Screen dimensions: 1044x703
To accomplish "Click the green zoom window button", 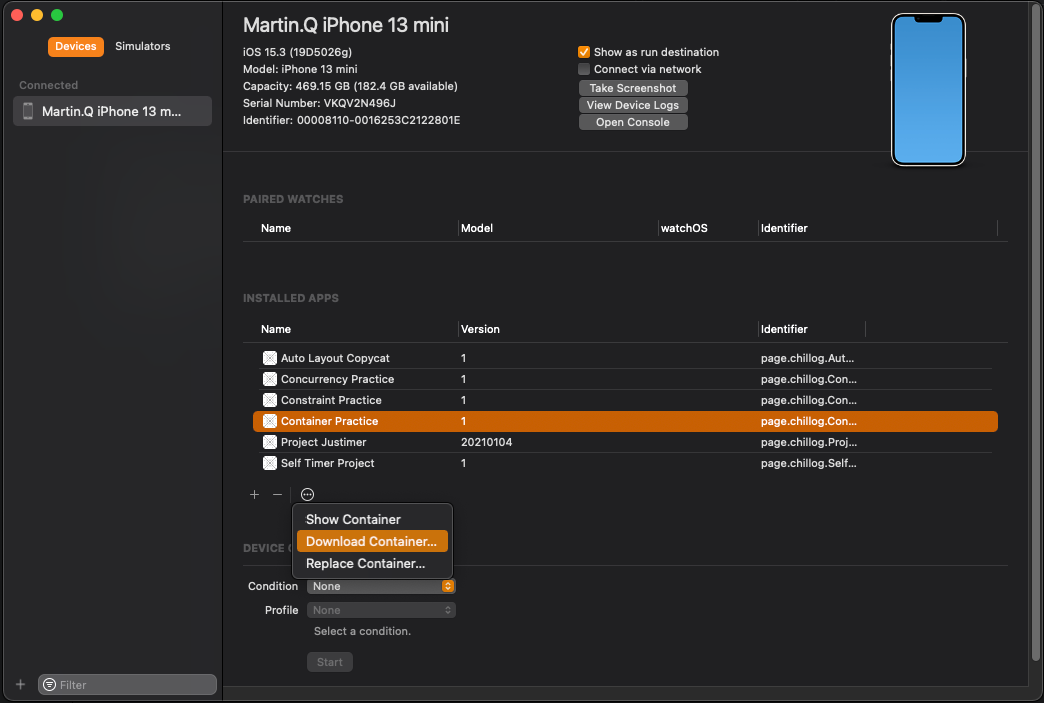I will 57,15.
